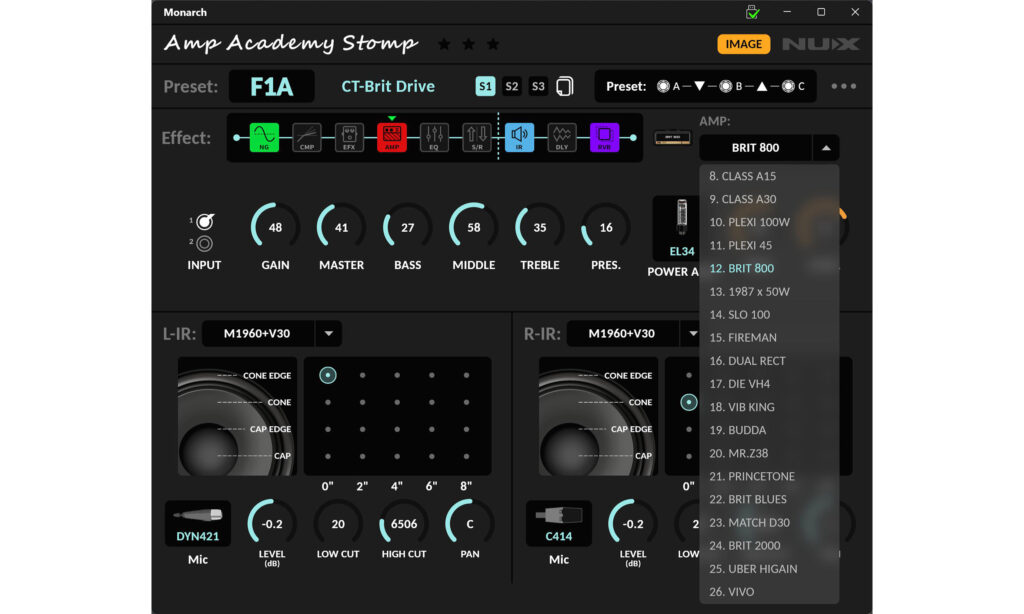Select the RVB reverb block
This screenshot has height=614, width=1024.
click(604, 137)
